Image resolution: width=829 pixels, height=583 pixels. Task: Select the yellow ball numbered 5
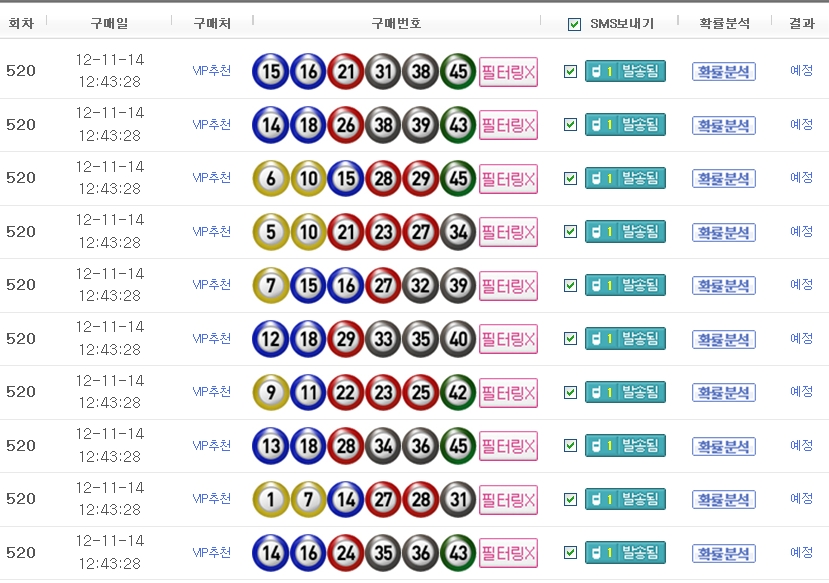[270, 232]
